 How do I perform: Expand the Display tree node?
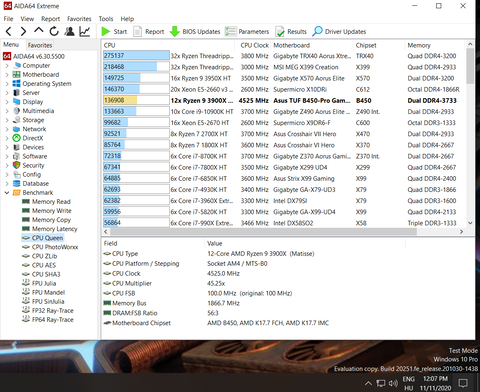pos(7,102)
